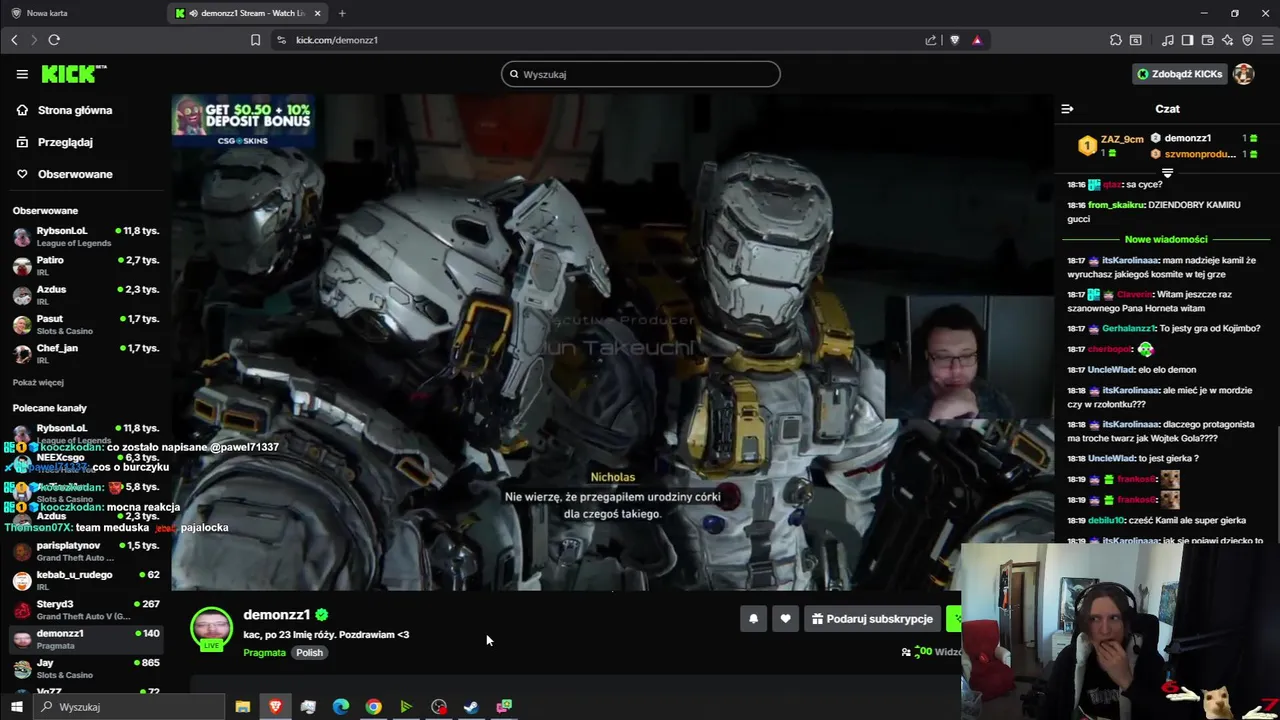Open Google Chrome from taskbar

click(373, 707)
